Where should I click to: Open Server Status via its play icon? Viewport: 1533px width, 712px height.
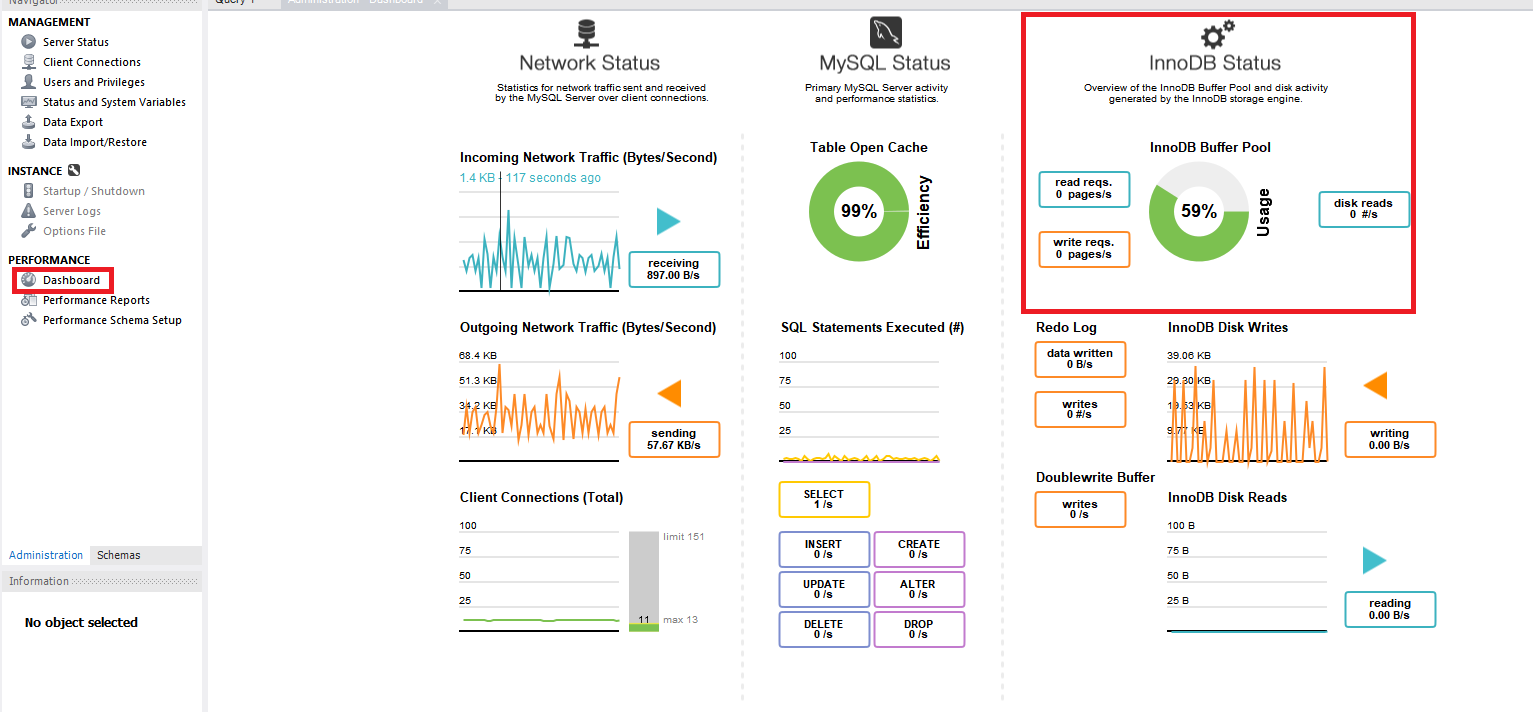pyautogui.click(x=29, y=42)
